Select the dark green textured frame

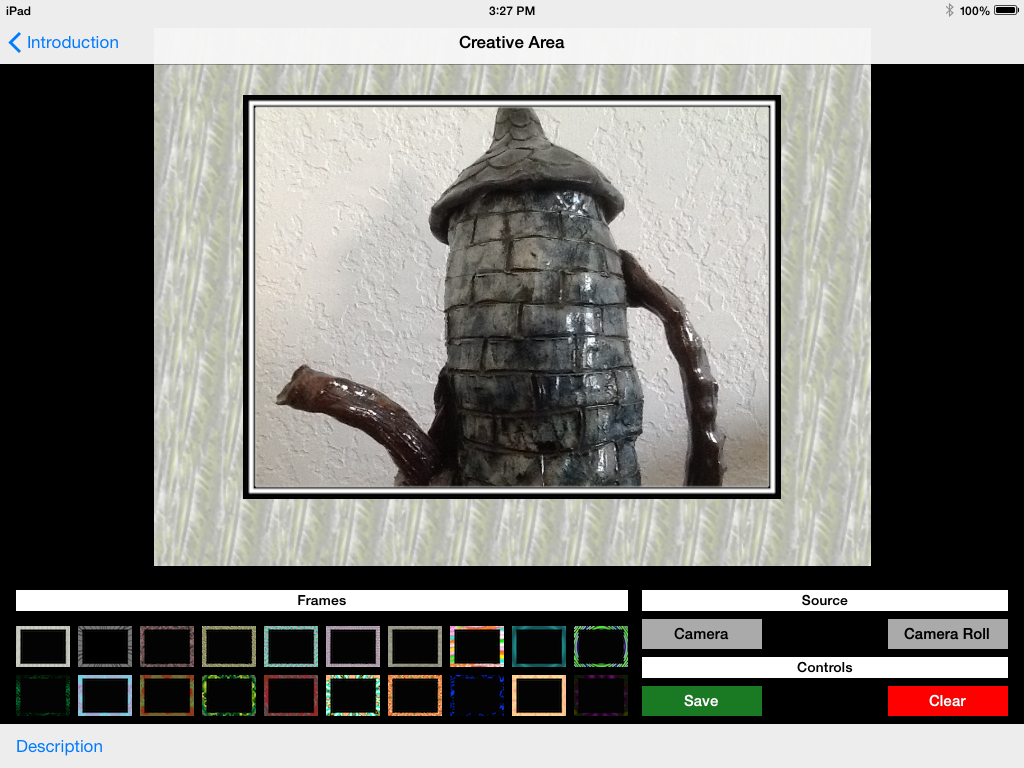pos(43,696)
